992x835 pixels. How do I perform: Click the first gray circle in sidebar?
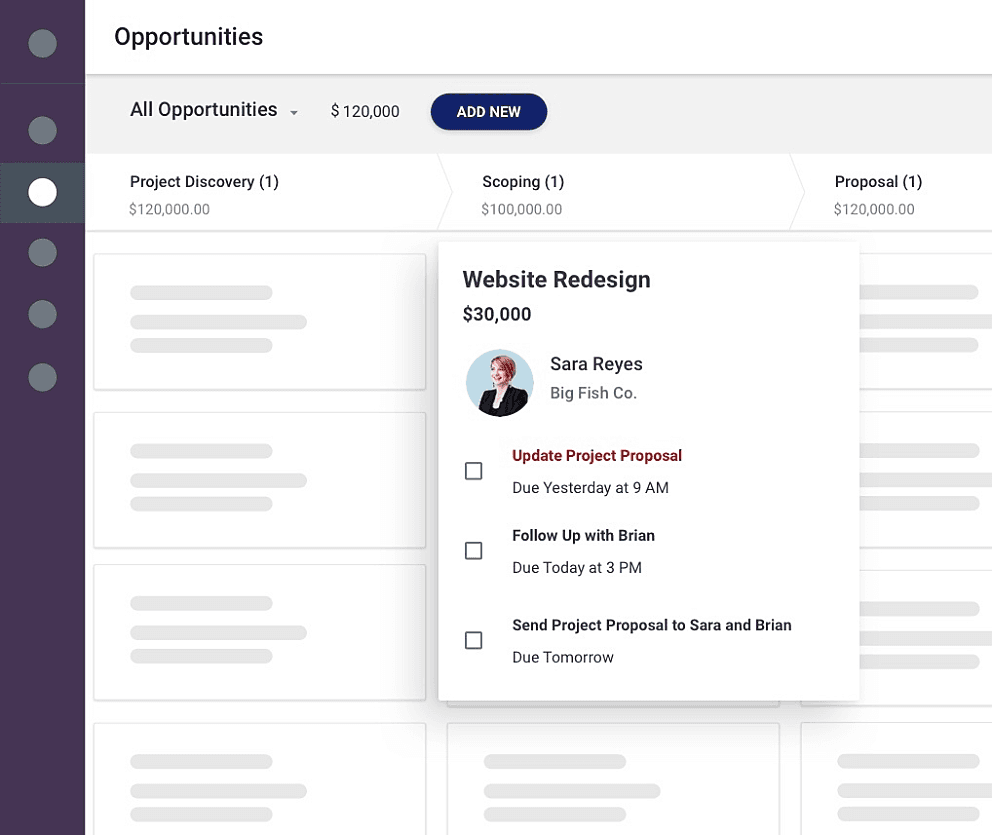42,44
